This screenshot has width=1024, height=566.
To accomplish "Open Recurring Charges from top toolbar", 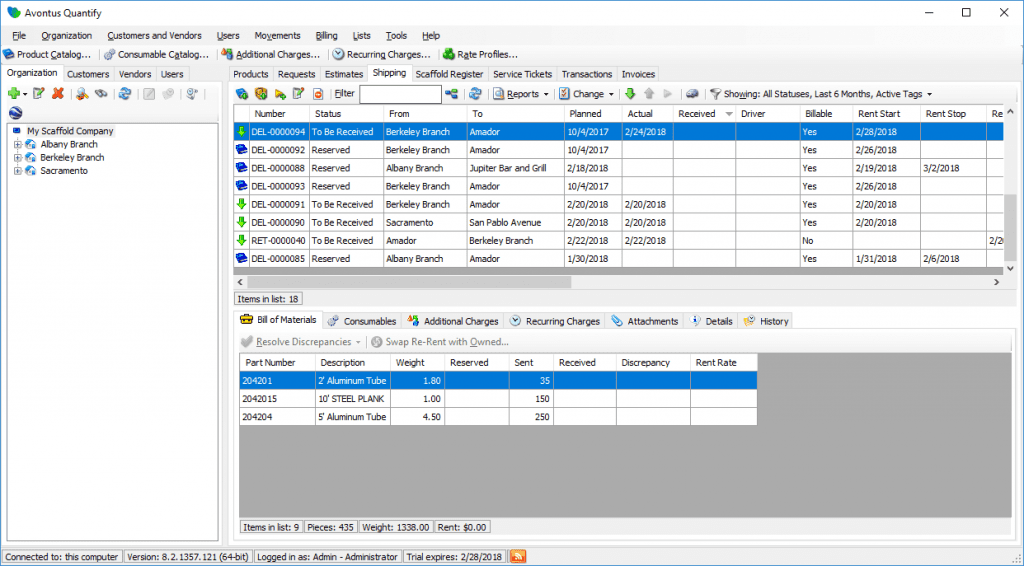I will point(382,54).
